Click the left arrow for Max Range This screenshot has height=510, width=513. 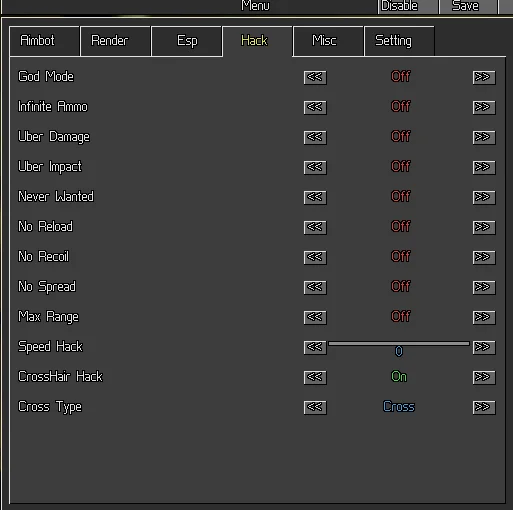coord(315,317)
